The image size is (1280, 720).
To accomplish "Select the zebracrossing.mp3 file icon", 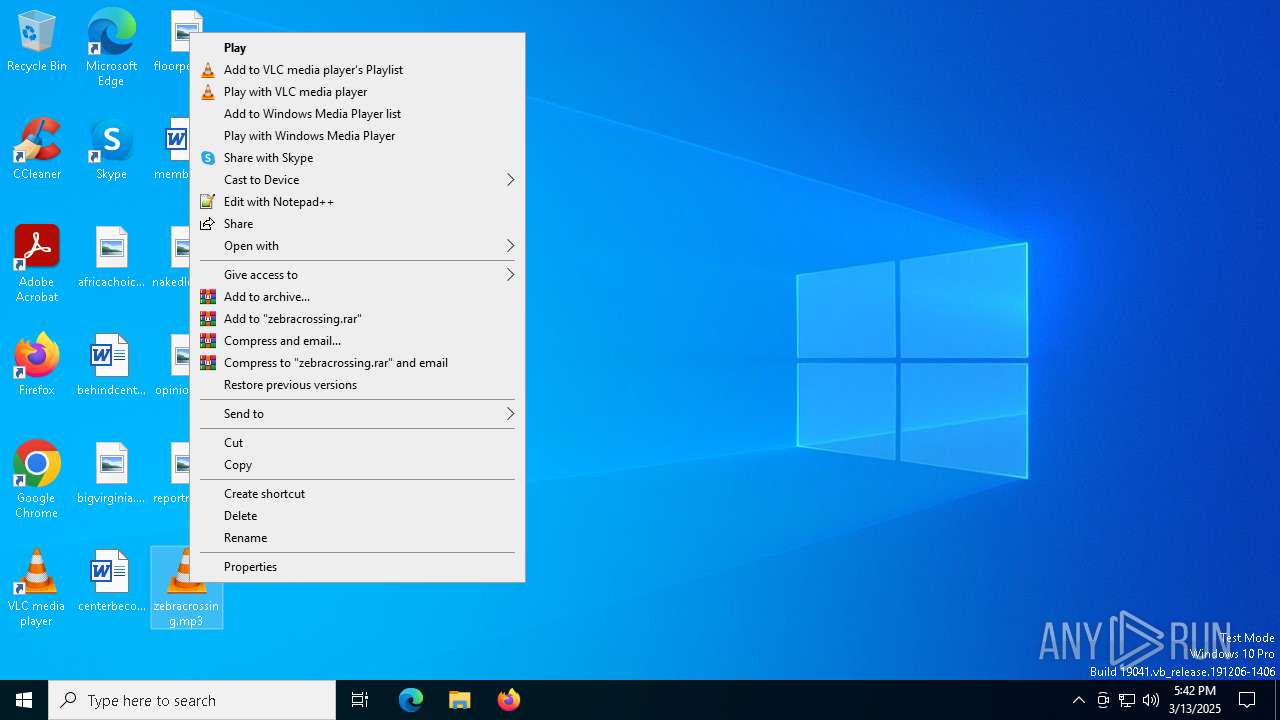I will (x=186, y=588).
